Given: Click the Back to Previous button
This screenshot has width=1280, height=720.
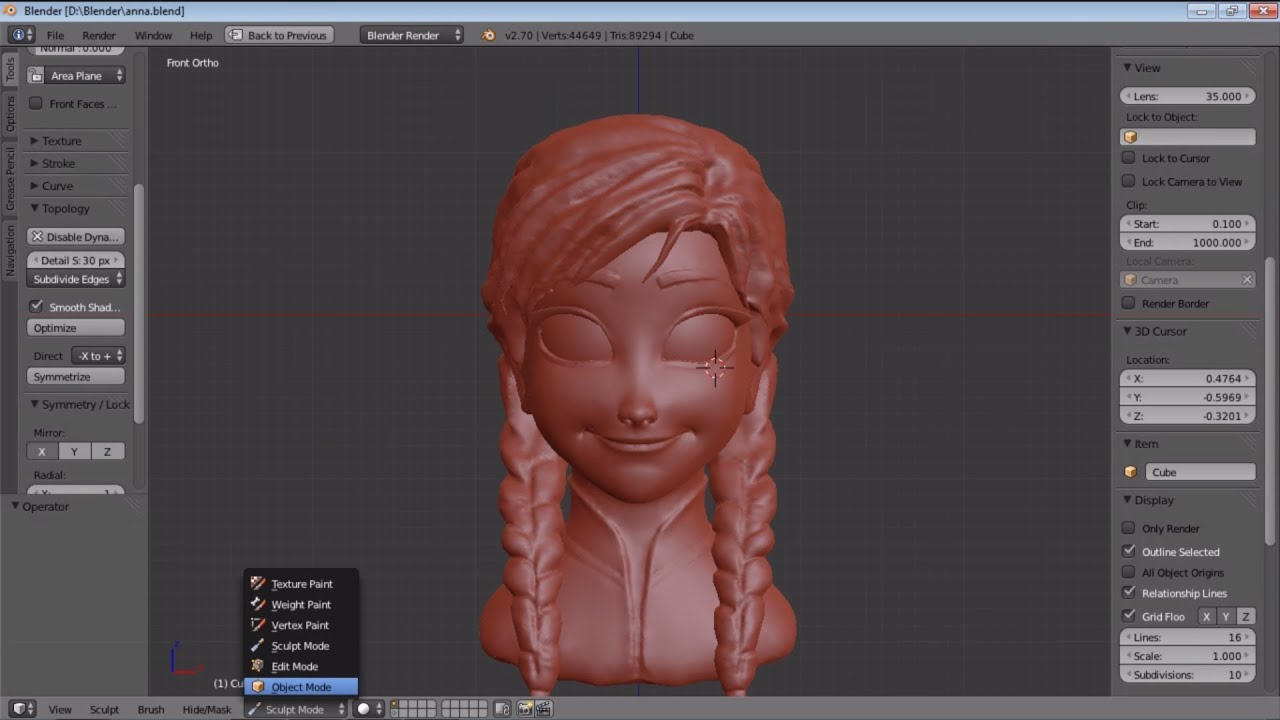Looking at the screenshot, I should 278,35.
